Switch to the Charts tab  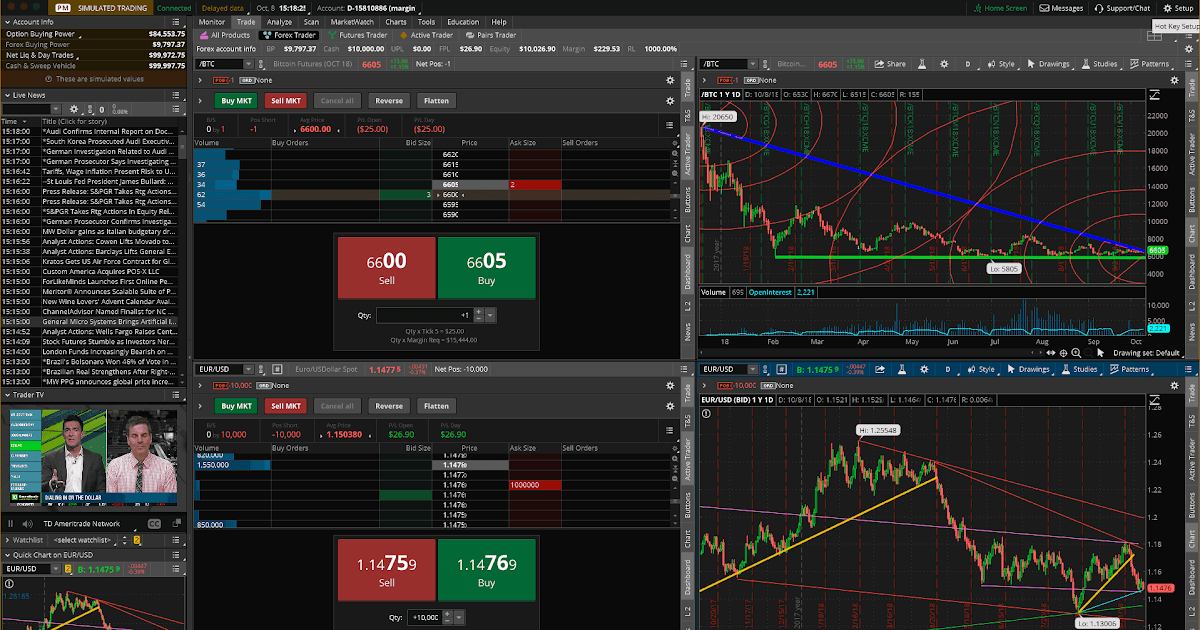click(x=395, y=21)
